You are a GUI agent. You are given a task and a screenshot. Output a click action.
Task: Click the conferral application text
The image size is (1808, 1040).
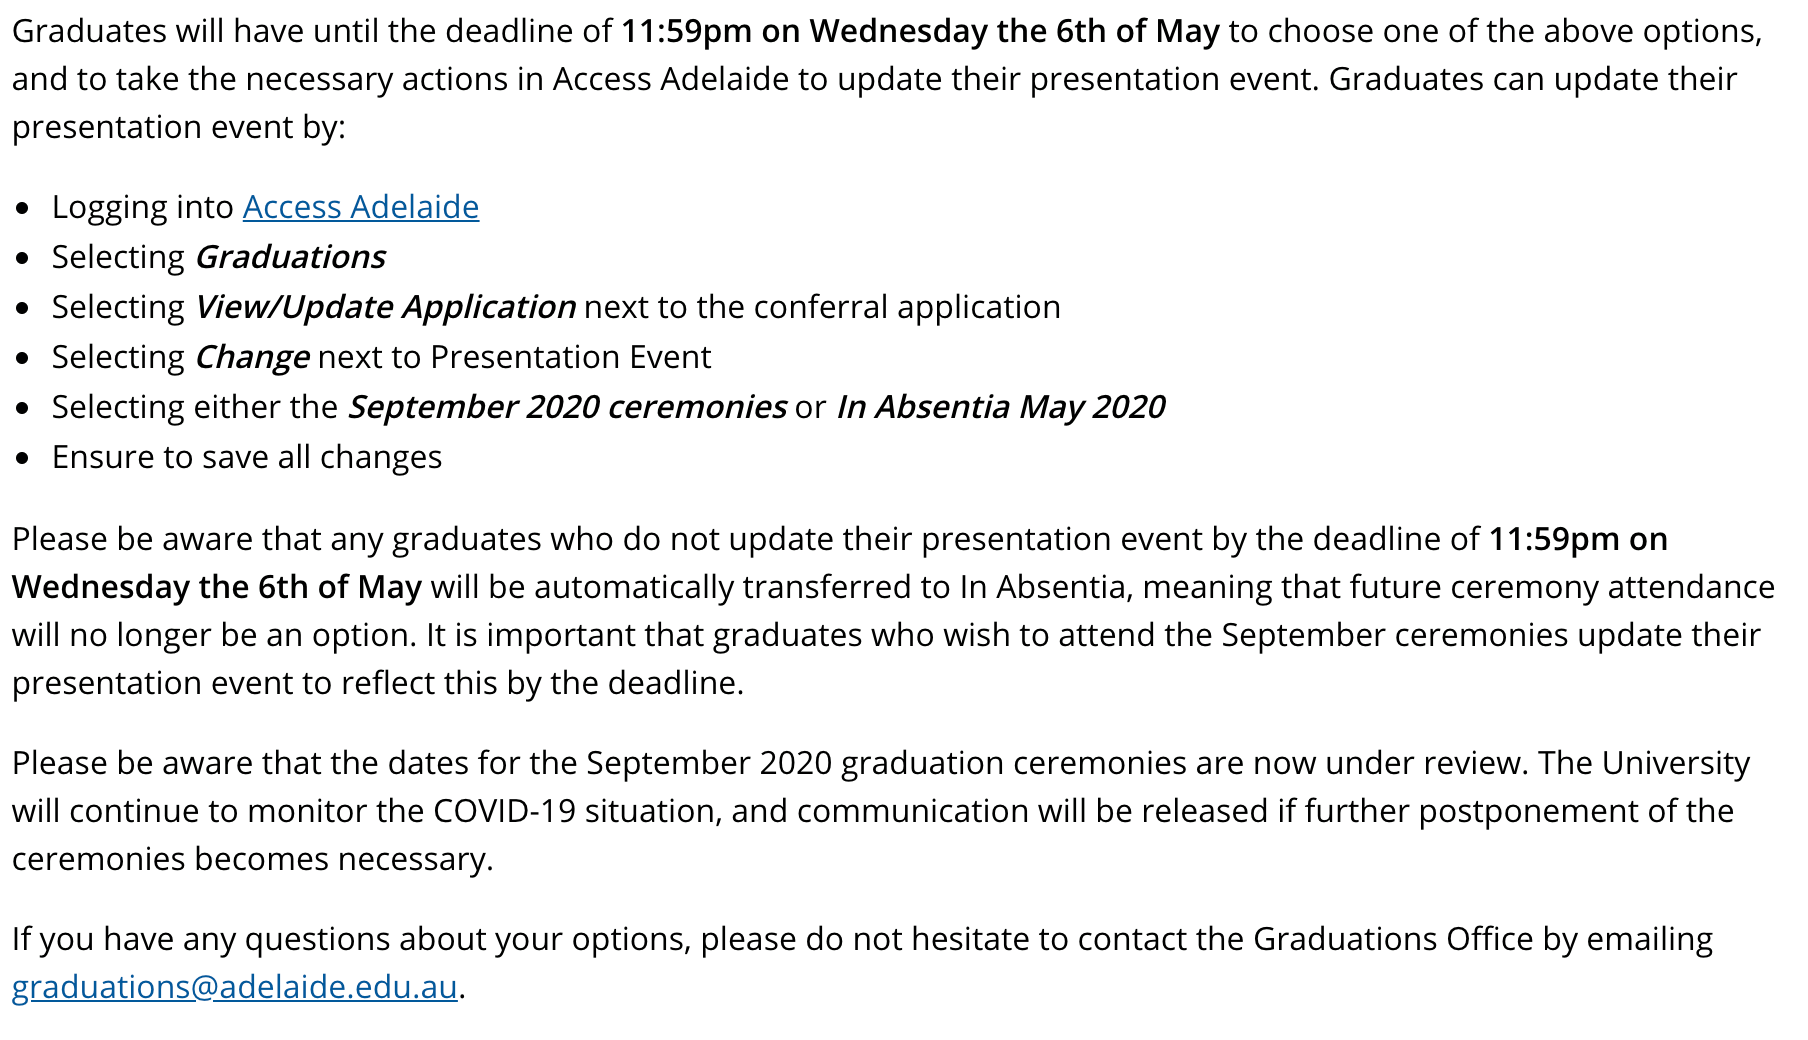[x=907, y=307]
